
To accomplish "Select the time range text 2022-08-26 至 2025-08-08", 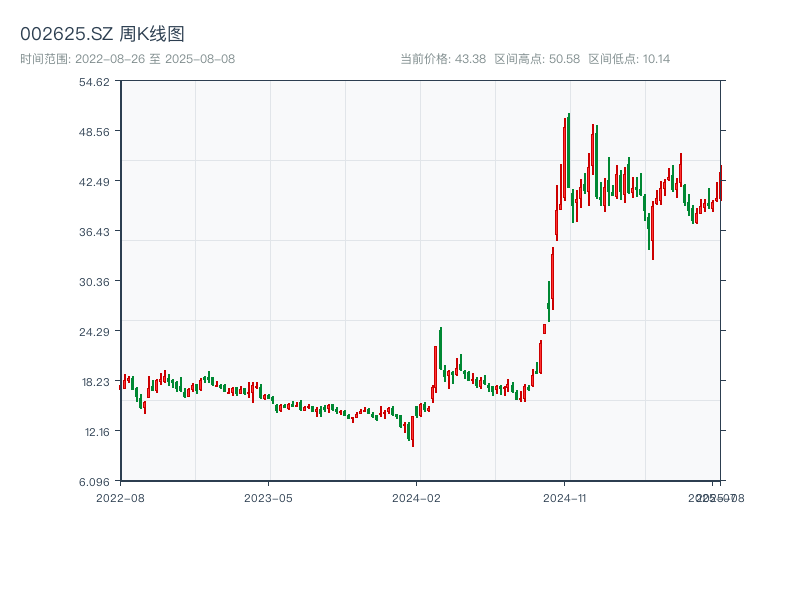I will 127,59.
